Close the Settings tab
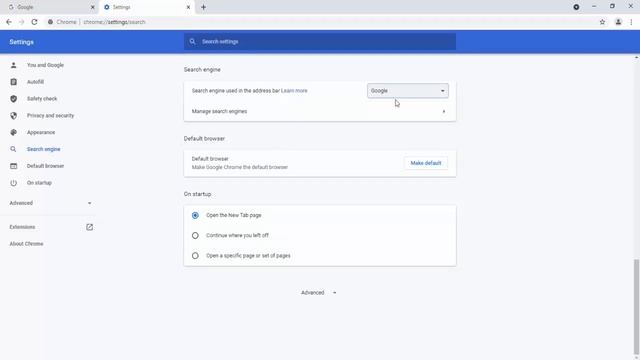Viewport: 640px width, 360px height. (188, 7)
